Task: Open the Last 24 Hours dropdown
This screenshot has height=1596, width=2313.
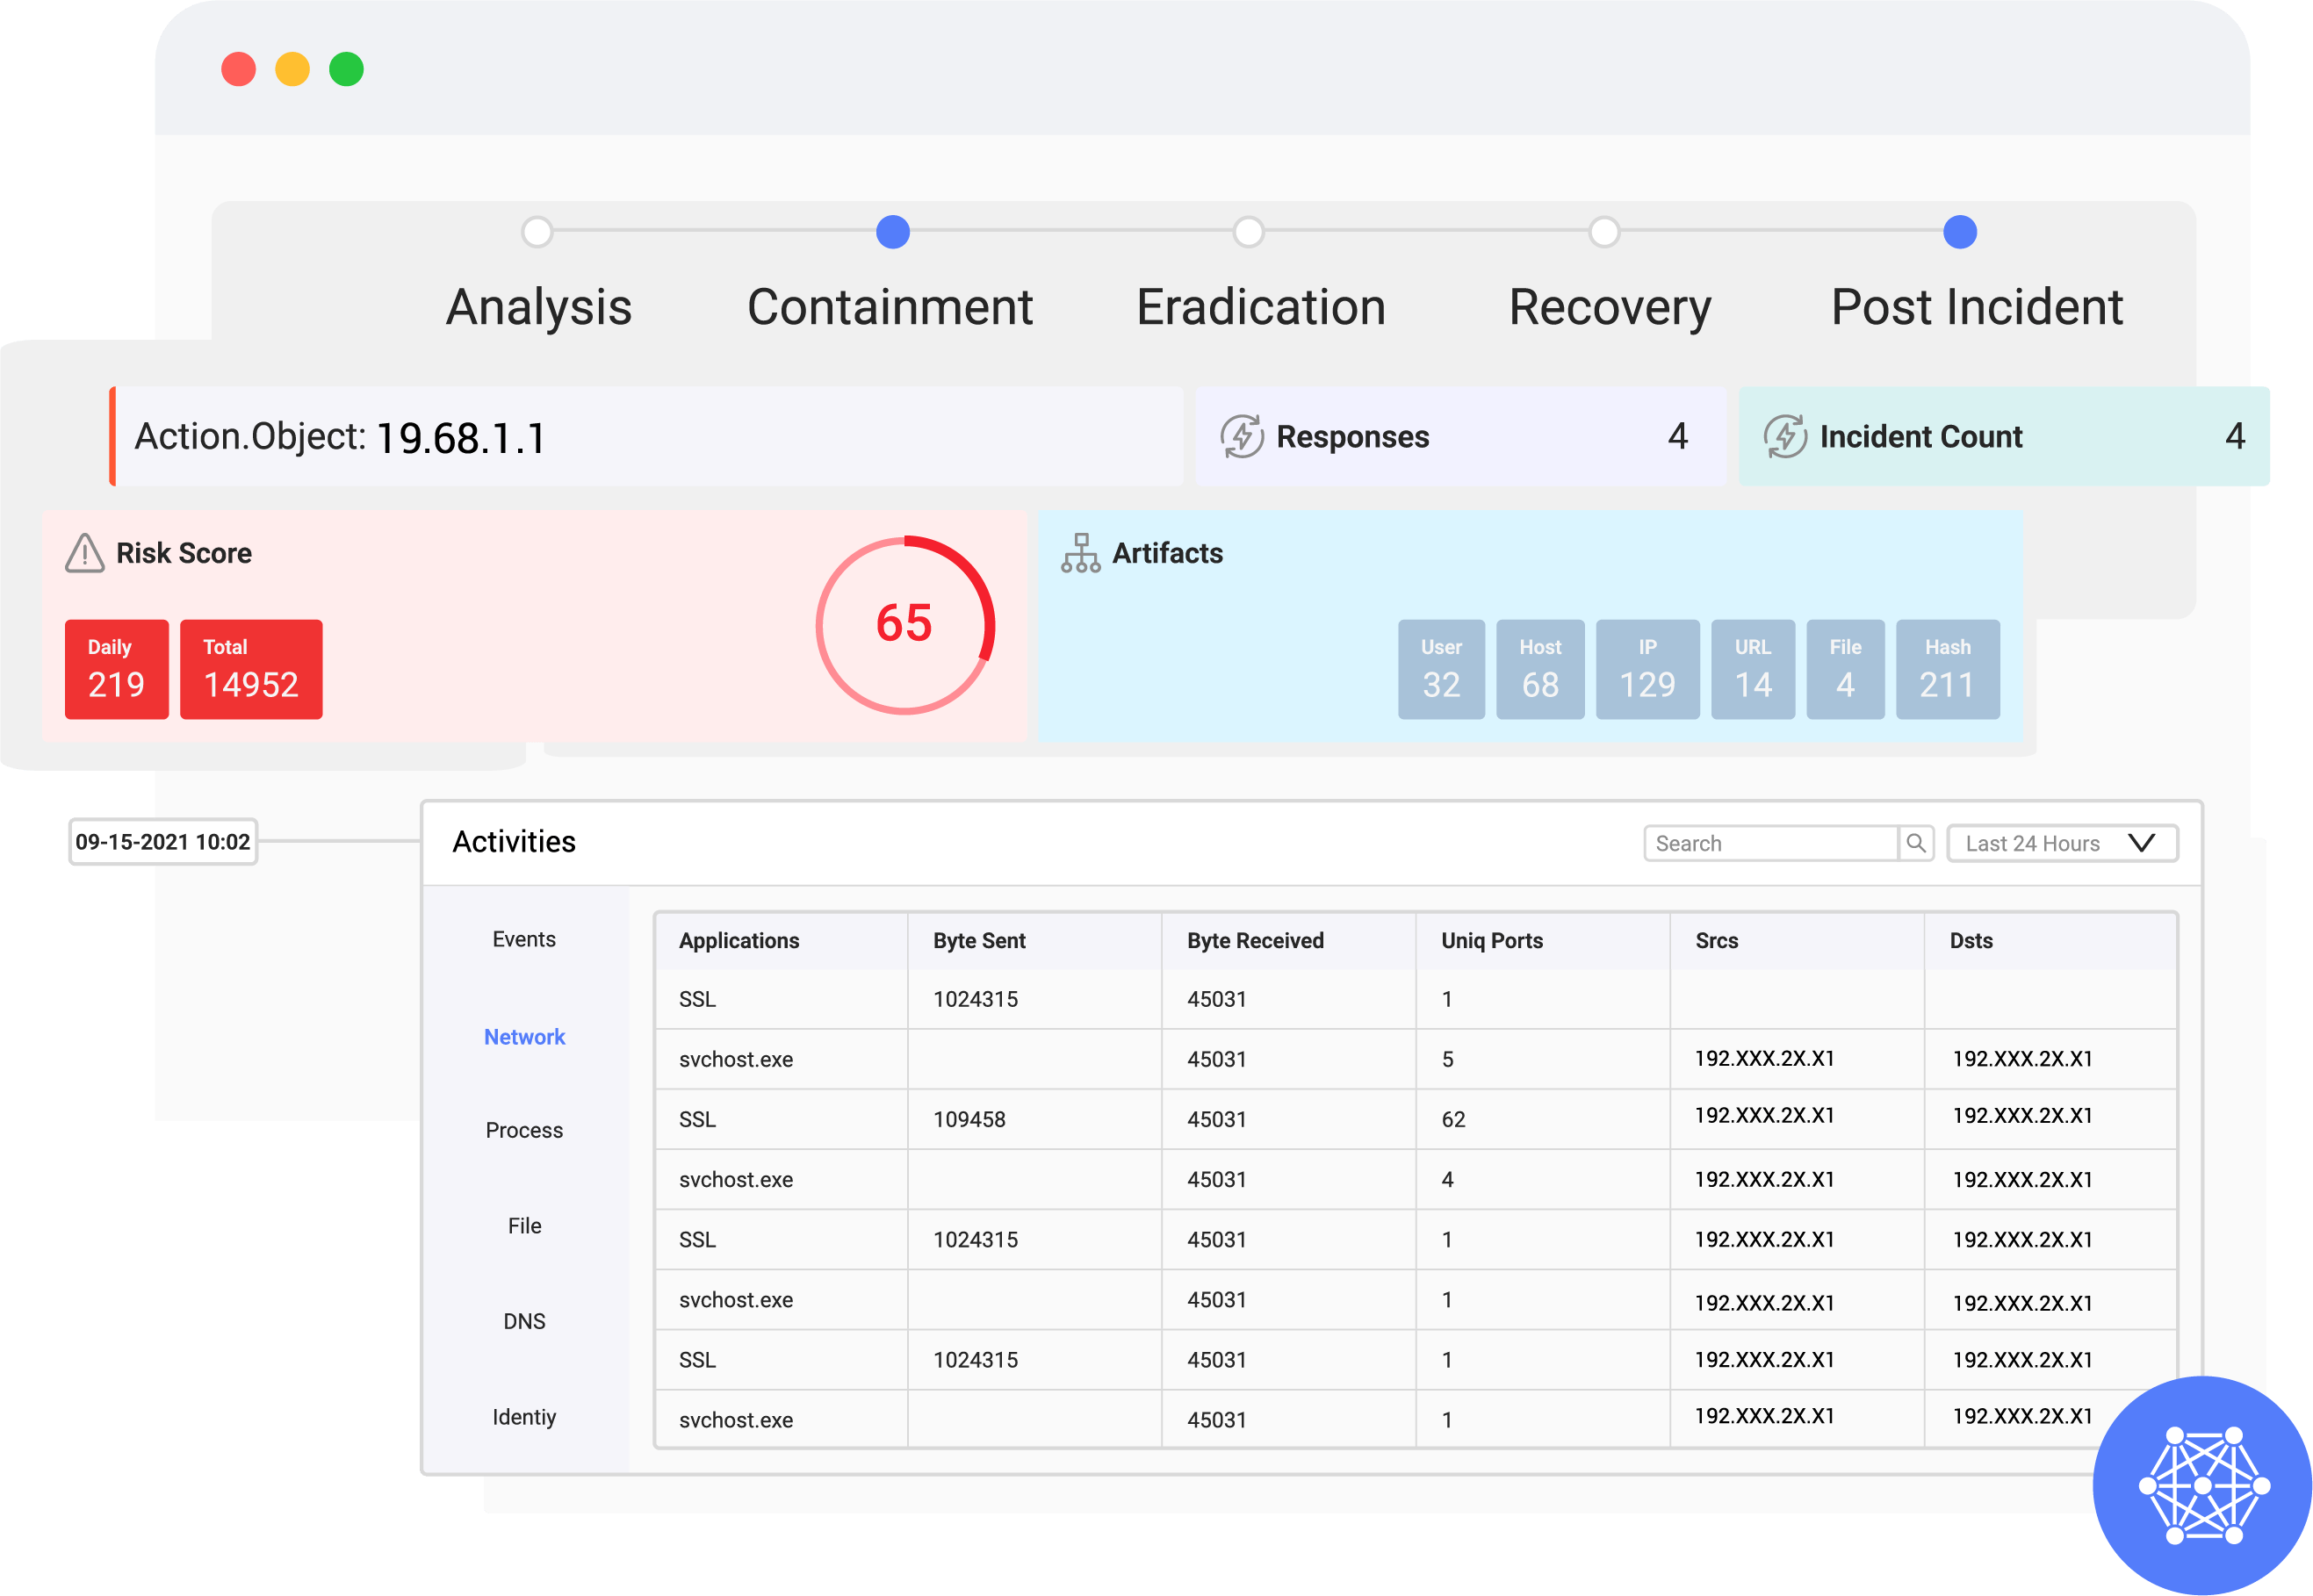Action: coord(2062,842)
